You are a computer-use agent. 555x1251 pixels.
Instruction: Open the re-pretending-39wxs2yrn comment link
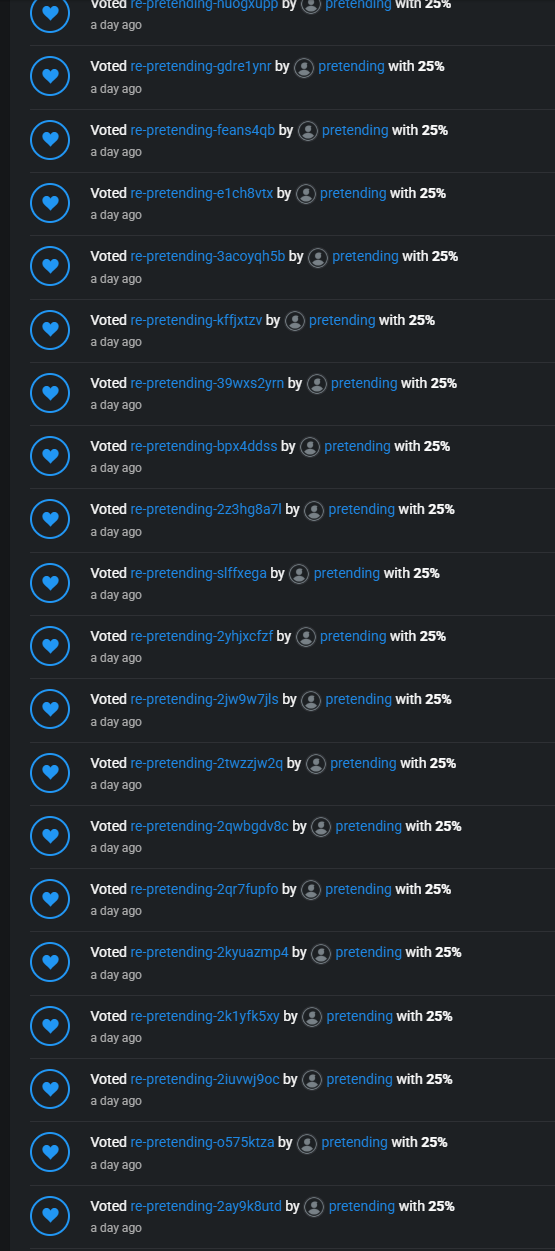tap(207, 383)
